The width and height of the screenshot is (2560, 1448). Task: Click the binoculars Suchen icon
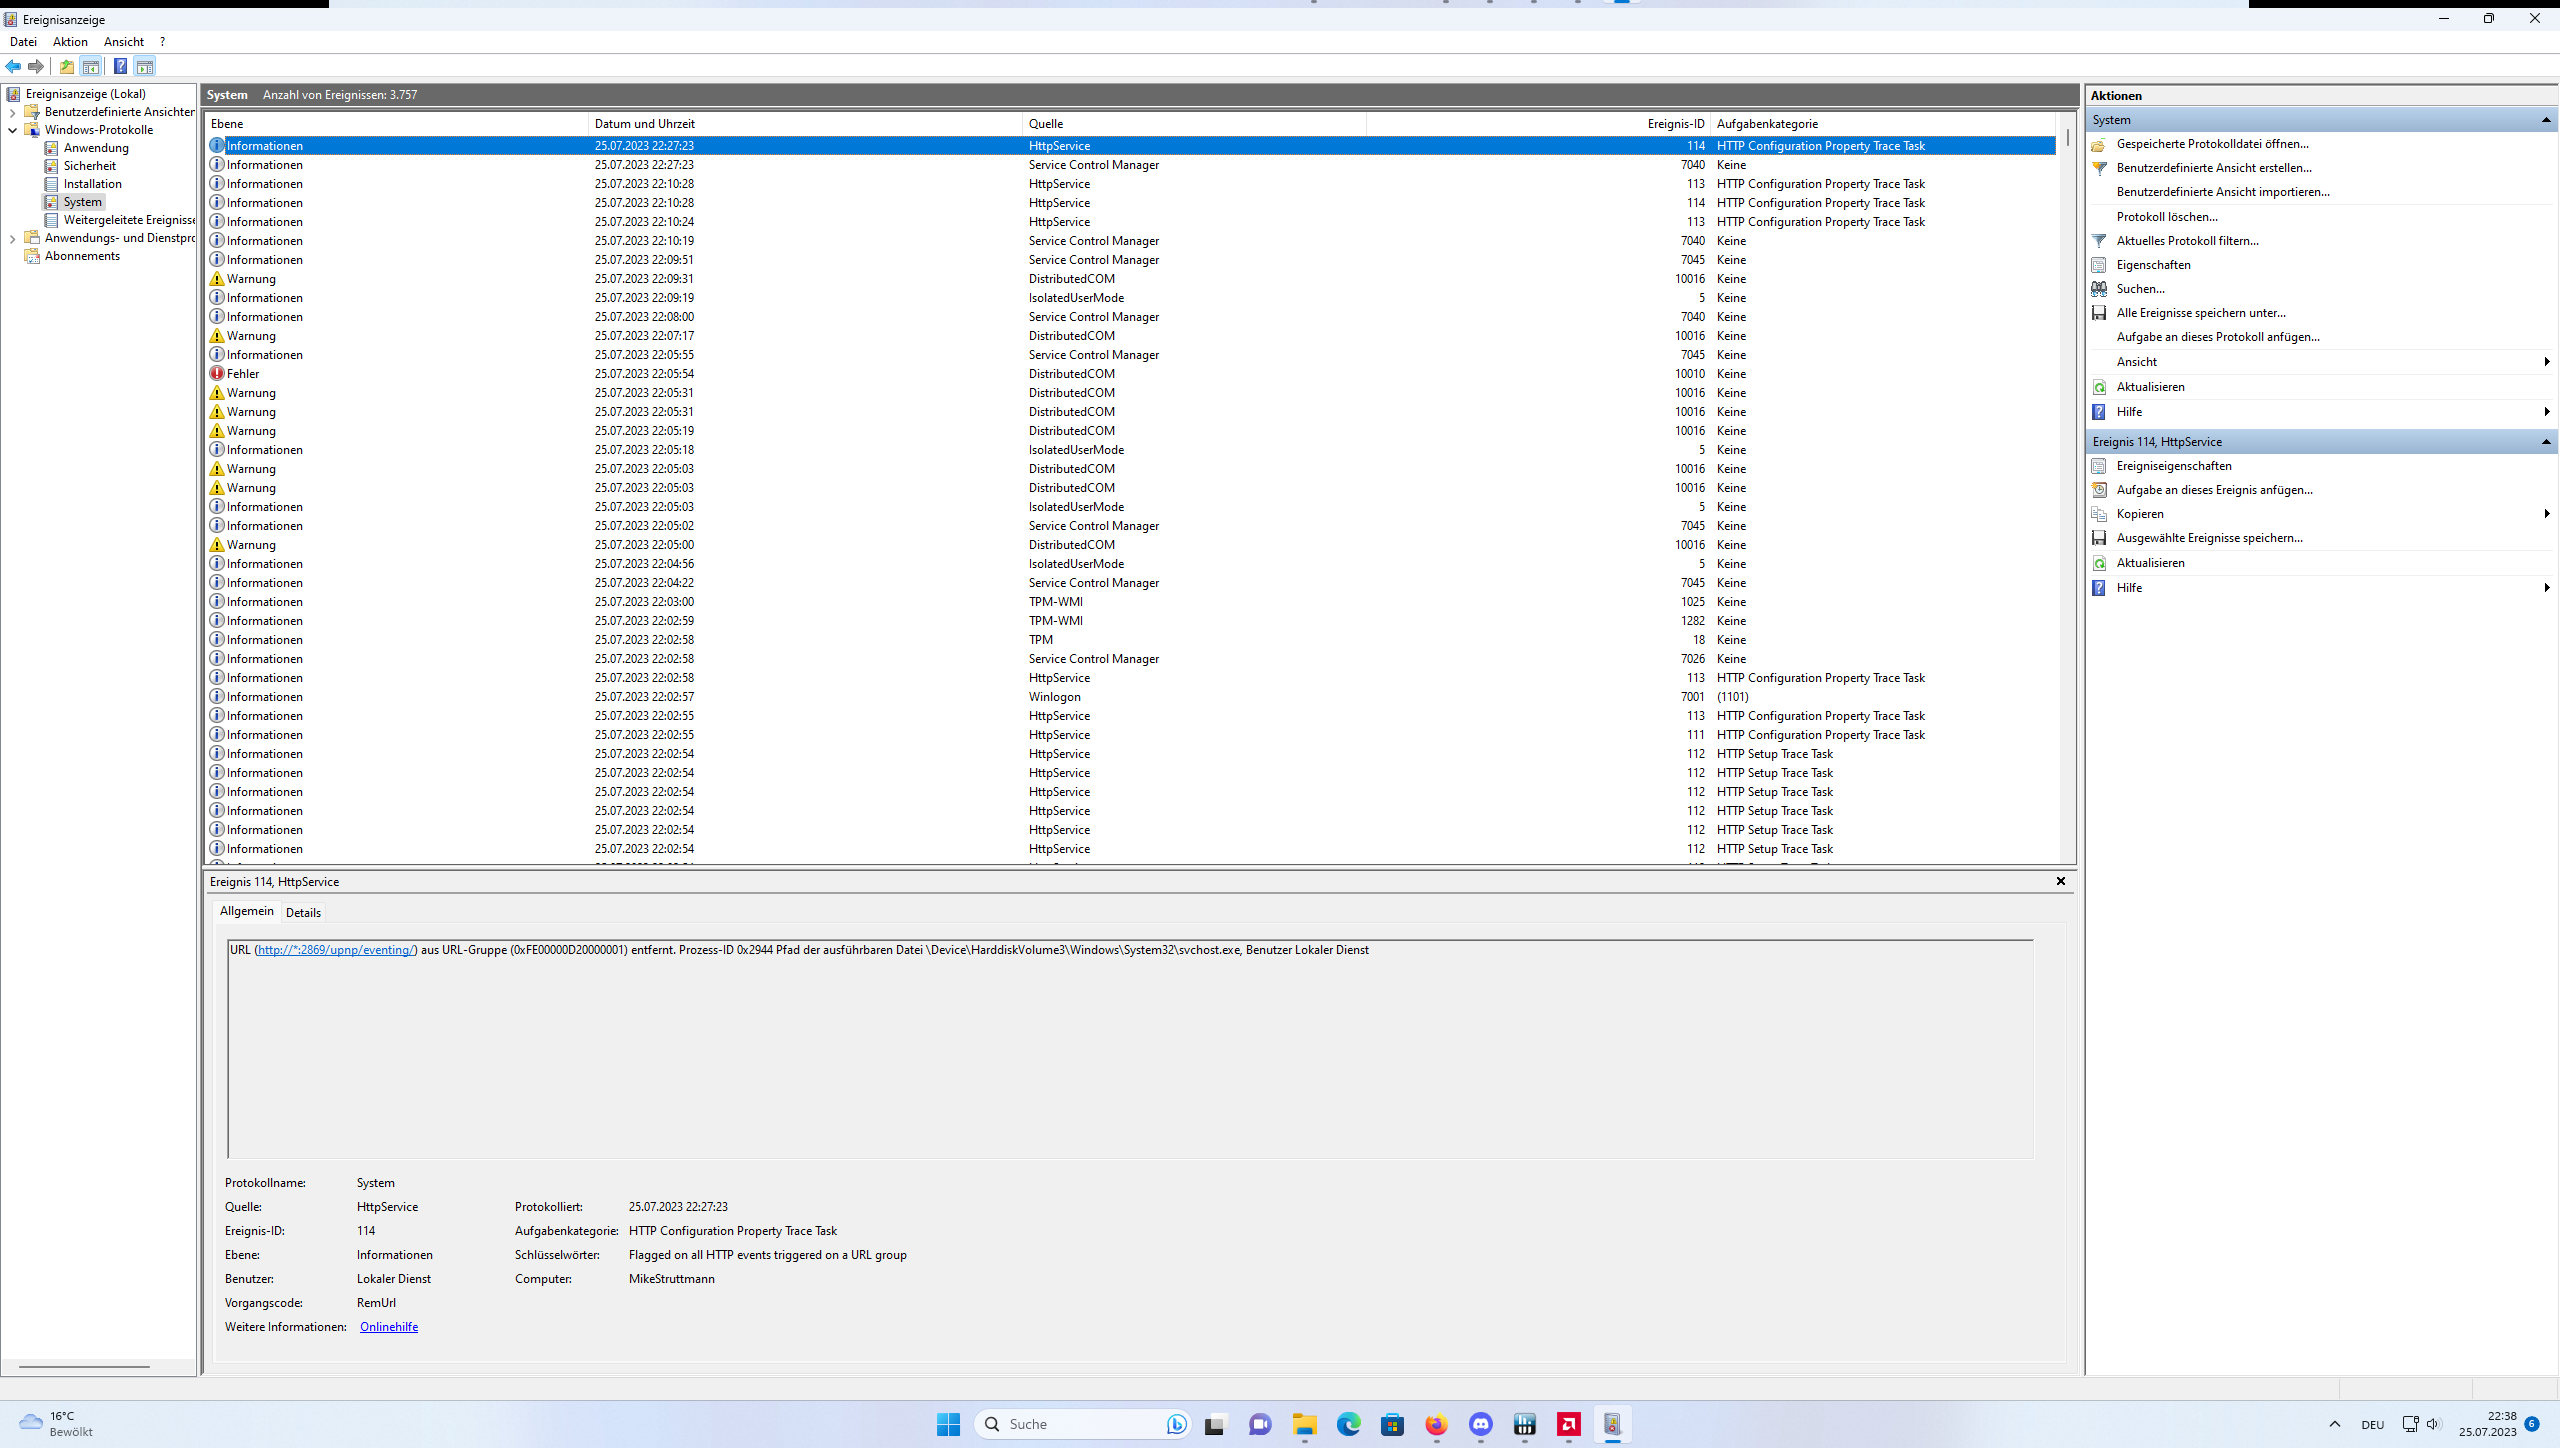click(x=2099, y=289)
